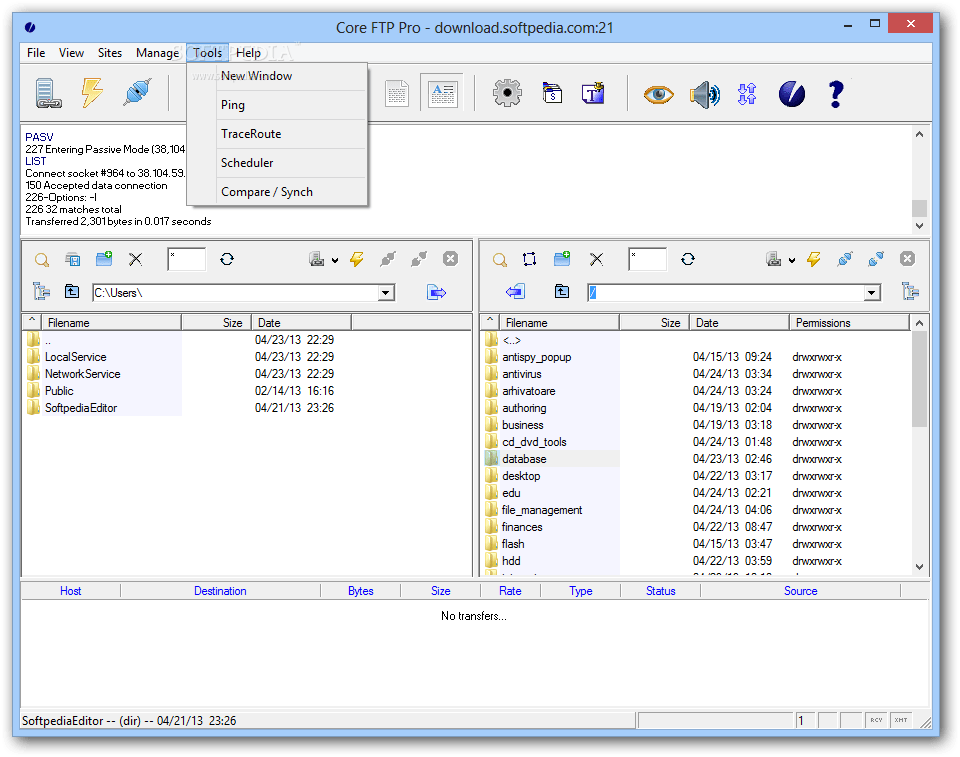The height and width of the screenshot is (757, 960).
Task: Toggle remote directory tree view icon
Action: (910, 291)
